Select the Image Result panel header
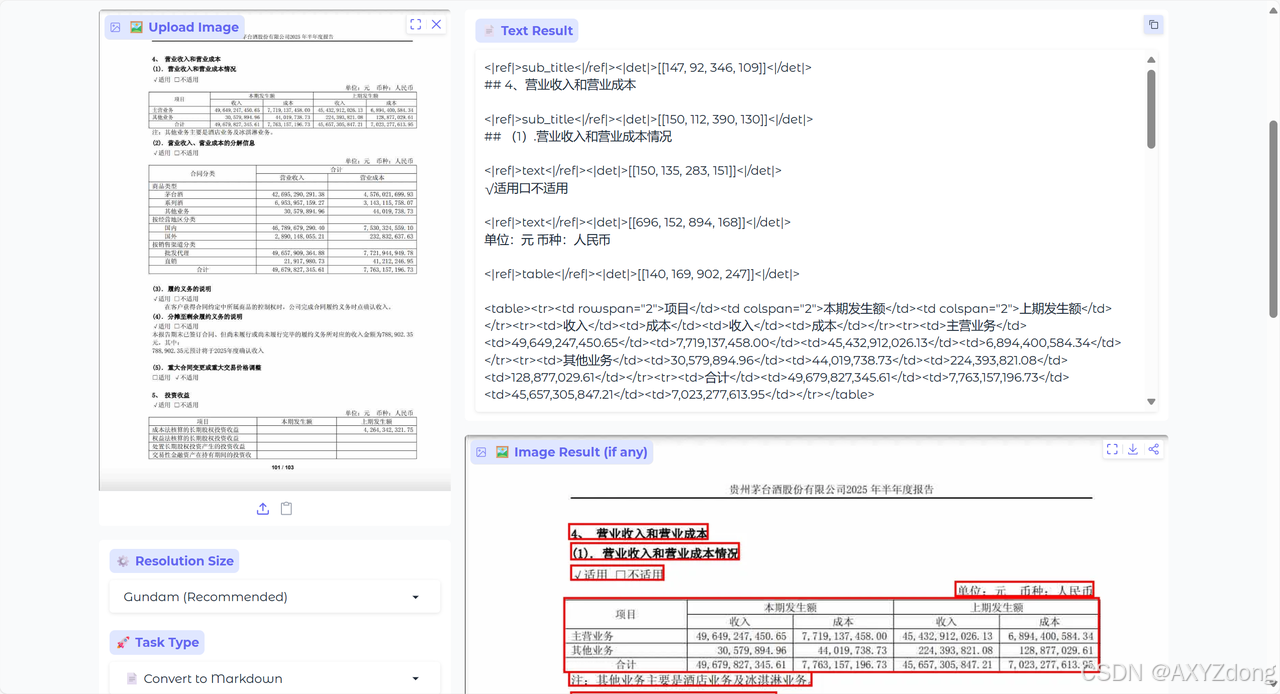This screenshot has width=1280, height=694. (580, 451)
